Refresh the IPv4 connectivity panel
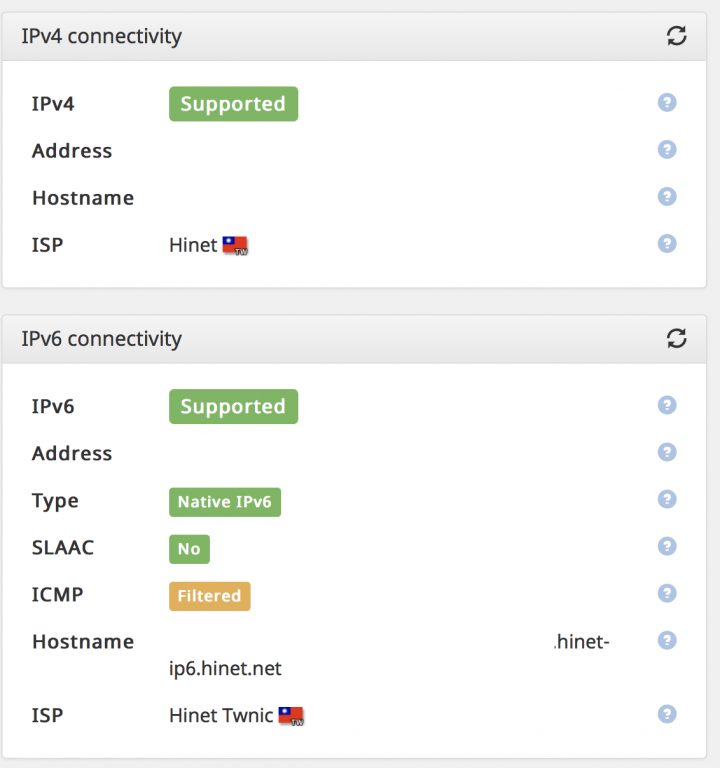720x768 pixels. click(x=676, y=36)
